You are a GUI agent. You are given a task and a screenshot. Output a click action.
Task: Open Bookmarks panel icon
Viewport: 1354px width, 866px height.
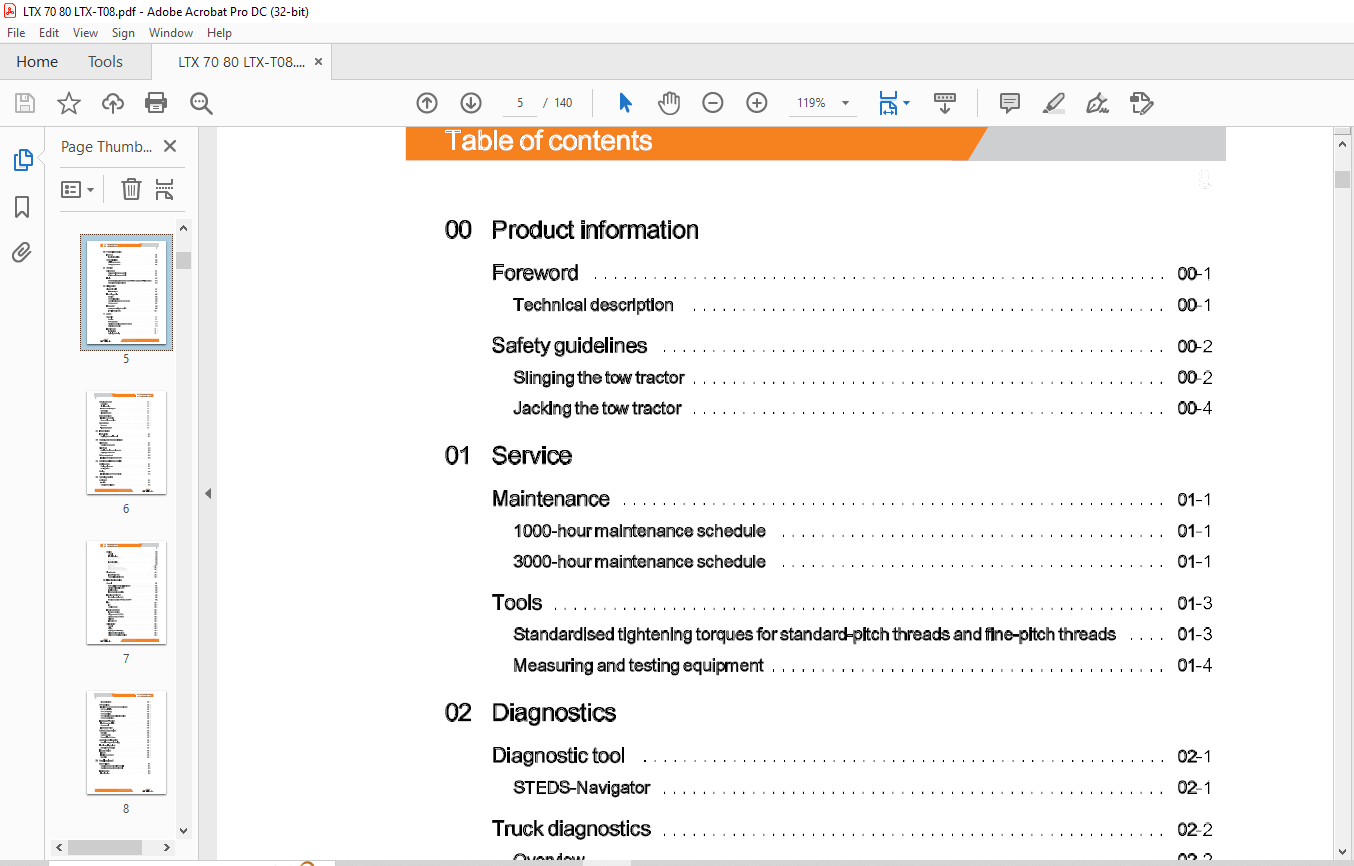[x=22, y=207]
